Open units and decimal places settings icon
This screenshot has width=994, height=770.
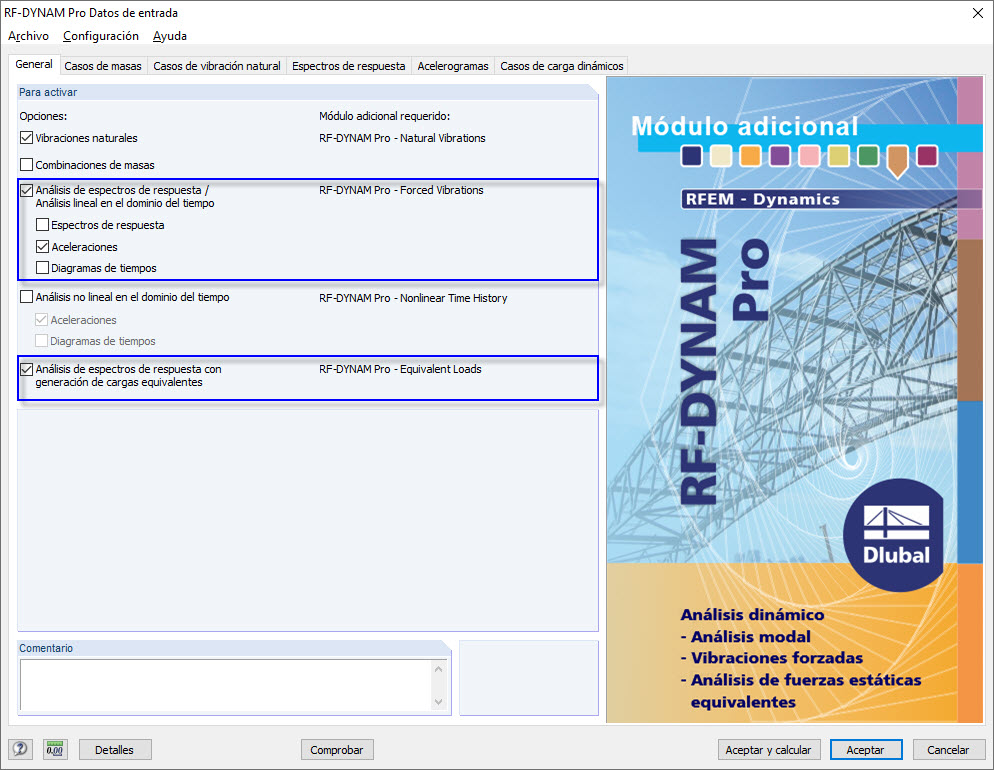point(55,749)
